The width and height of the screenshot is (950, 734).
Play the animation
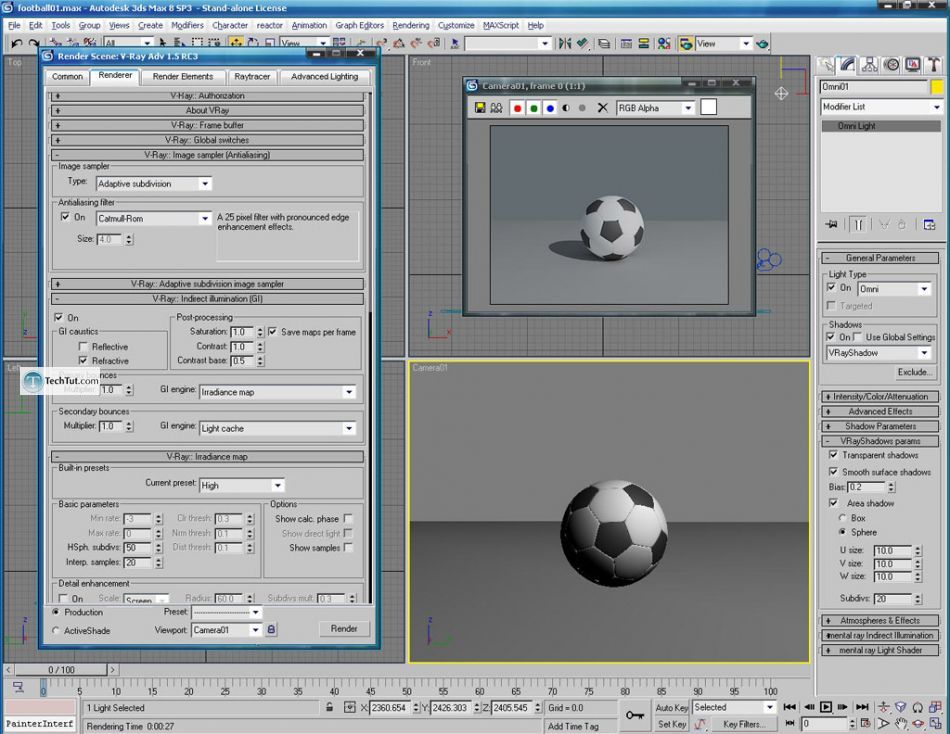point(826,707)
